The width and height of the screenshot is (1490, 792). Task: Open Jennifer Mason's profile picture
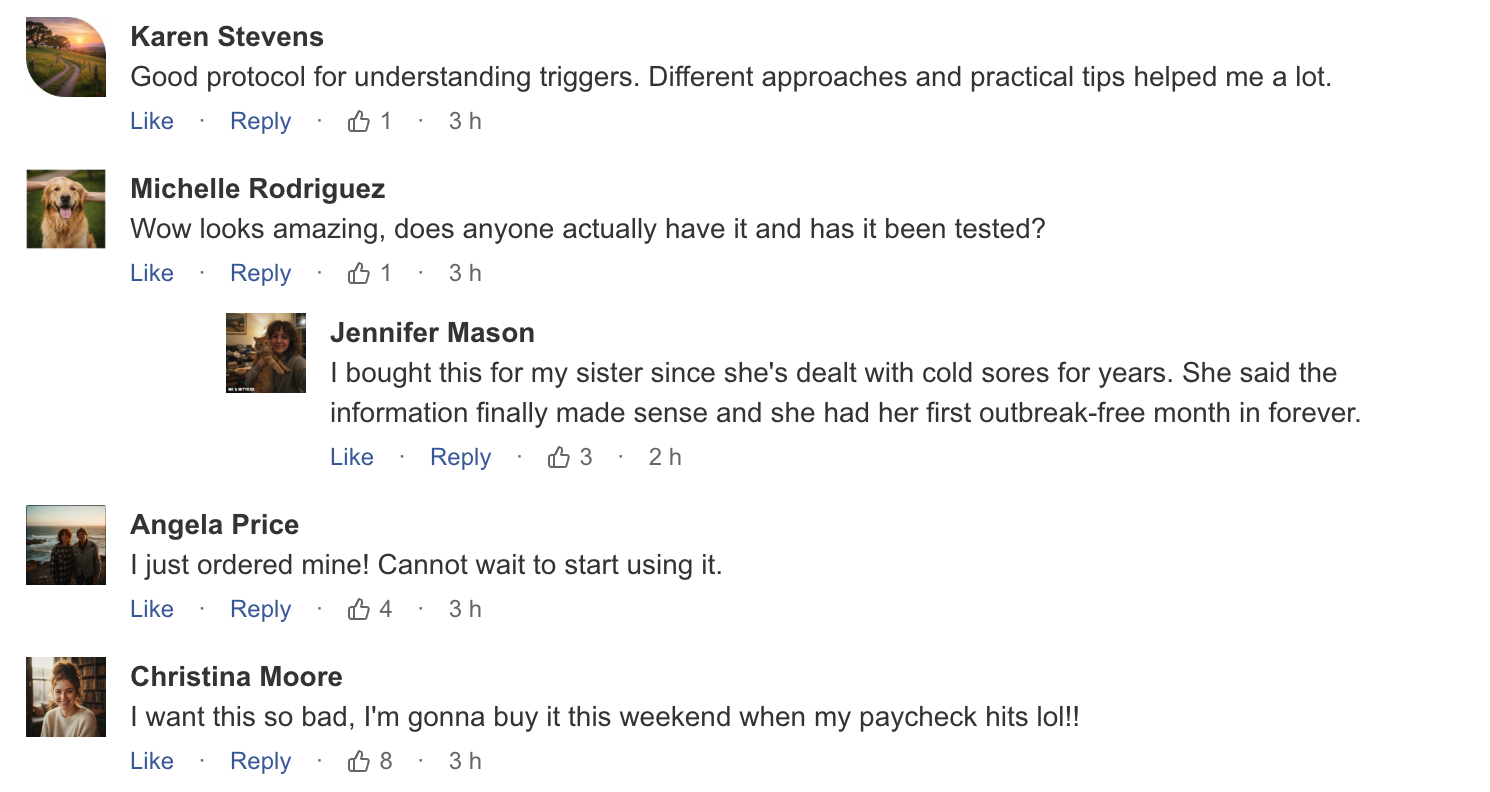click(x=266, y=353)
